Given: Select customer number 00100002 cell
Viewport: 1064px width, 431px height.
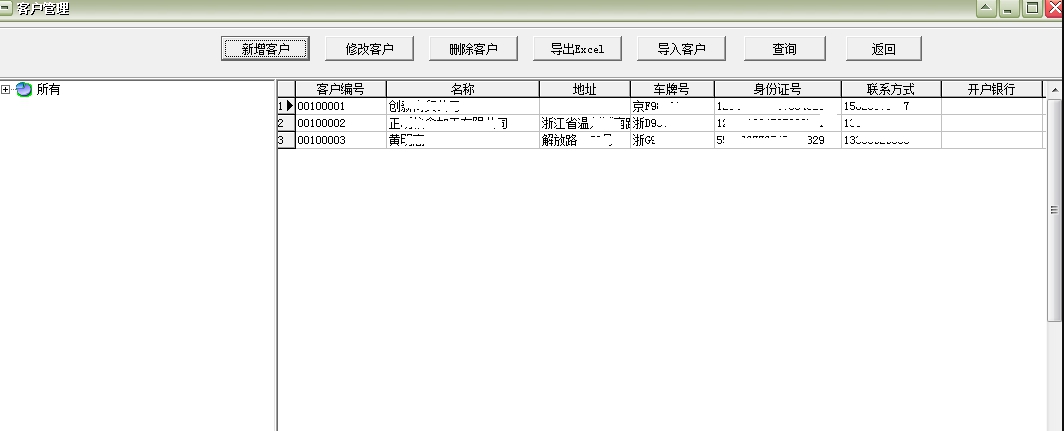Looking at the screenshot, I should point(341,123).
